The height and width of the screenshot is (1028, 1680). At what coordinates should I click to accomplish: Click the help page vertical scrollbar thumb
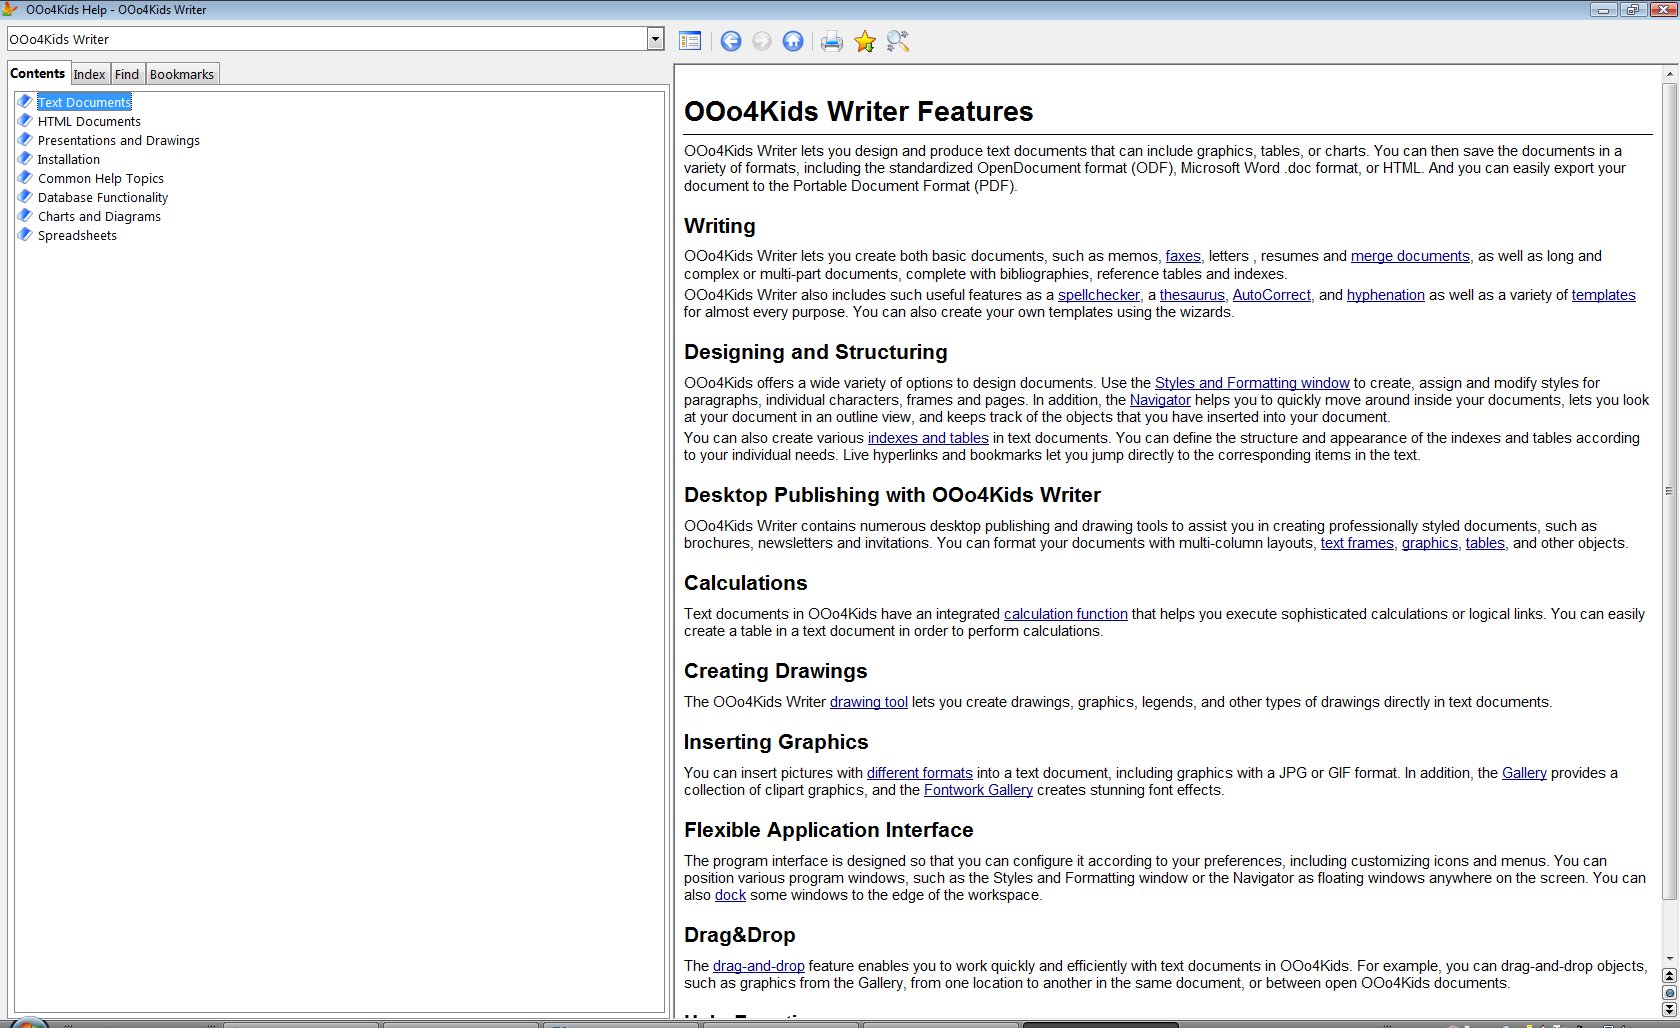[1669, 490]
